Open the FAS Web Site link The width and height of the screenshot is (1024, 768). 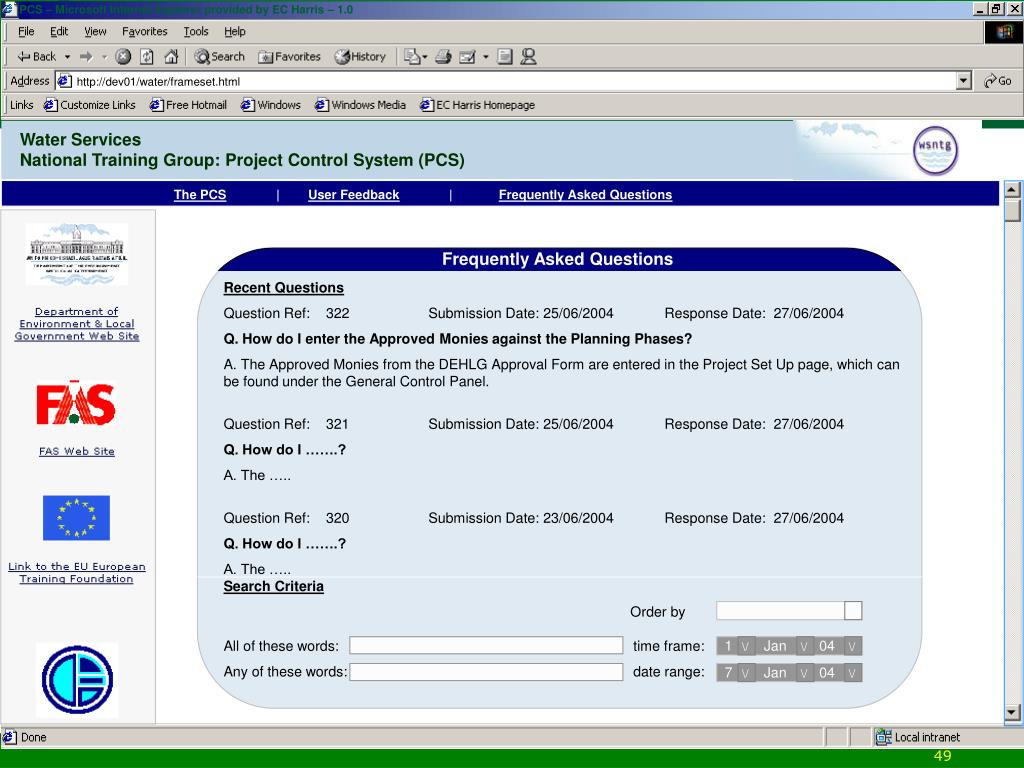pyautogui.click(x=77, y=451)
